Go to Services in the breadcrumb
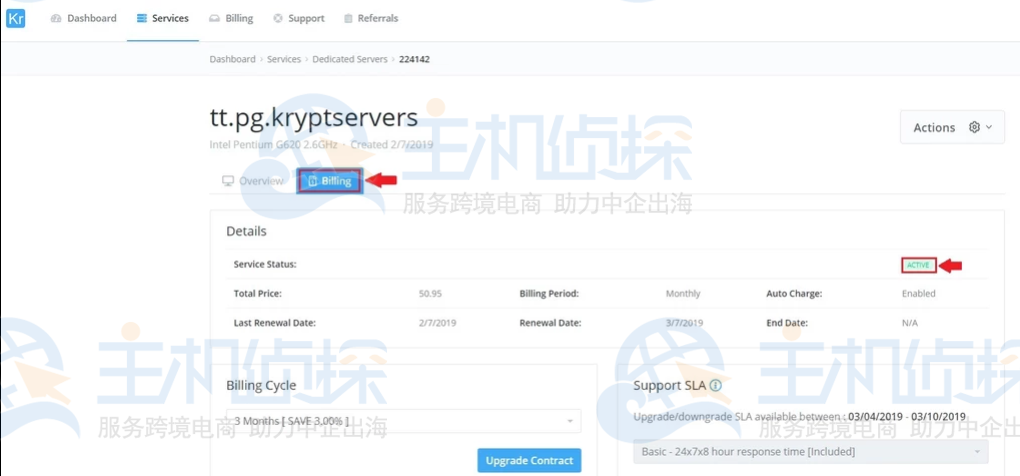The height and width of the screenshot is (476, 1020). pyautogui.click(x=284, y=59)
